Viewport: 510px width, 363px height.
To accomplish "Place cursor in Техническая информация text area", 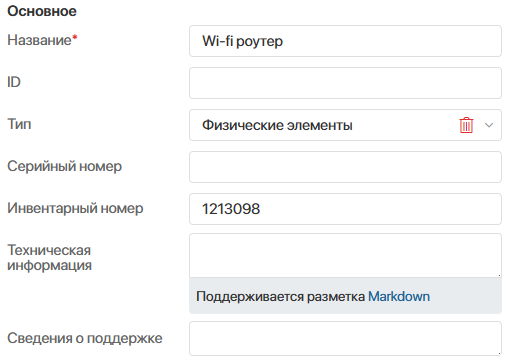I will pyautogui.click(x=345, y=256).
